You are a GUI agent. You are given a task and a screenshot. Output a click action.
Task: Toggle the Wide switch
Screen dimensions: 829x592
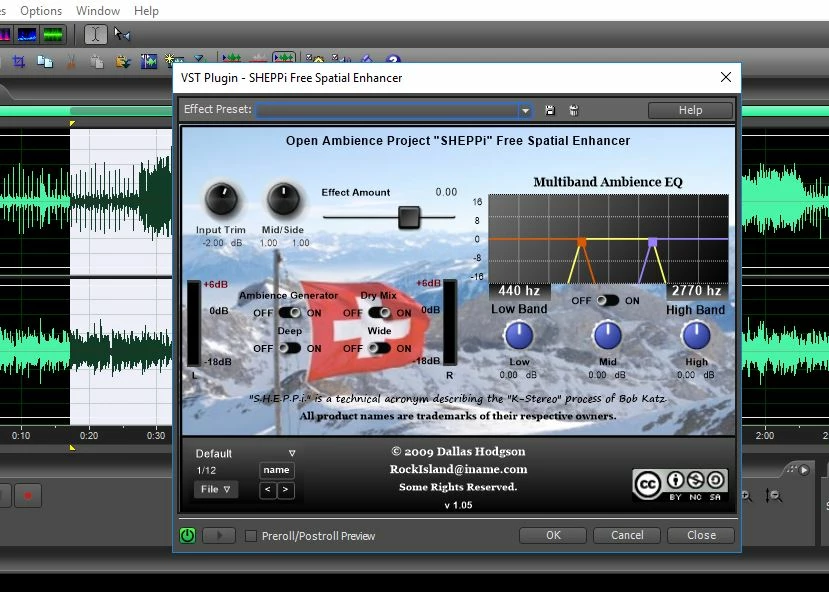pos(380,348)
